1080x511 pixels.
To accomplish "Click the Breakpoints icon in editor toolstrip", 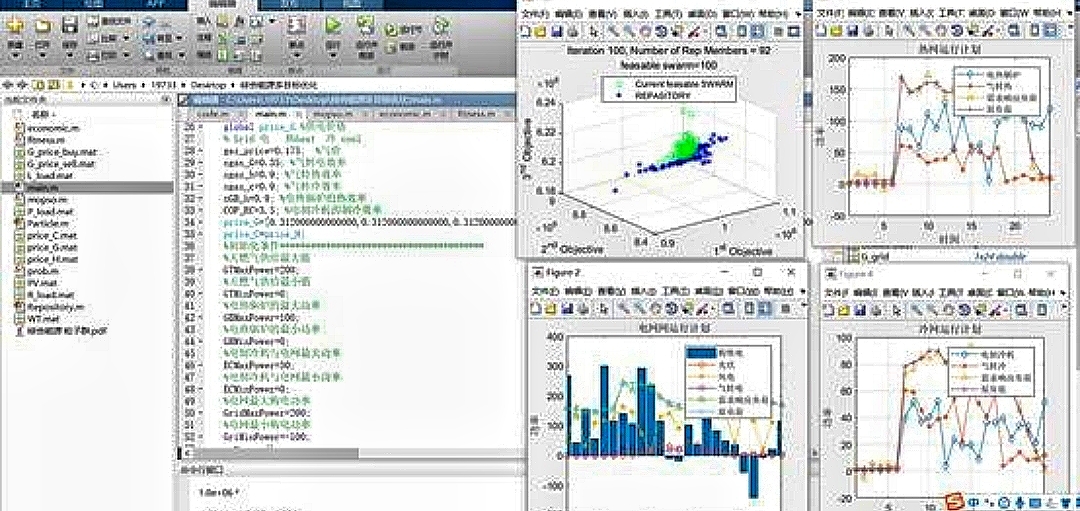I will 297,25.
